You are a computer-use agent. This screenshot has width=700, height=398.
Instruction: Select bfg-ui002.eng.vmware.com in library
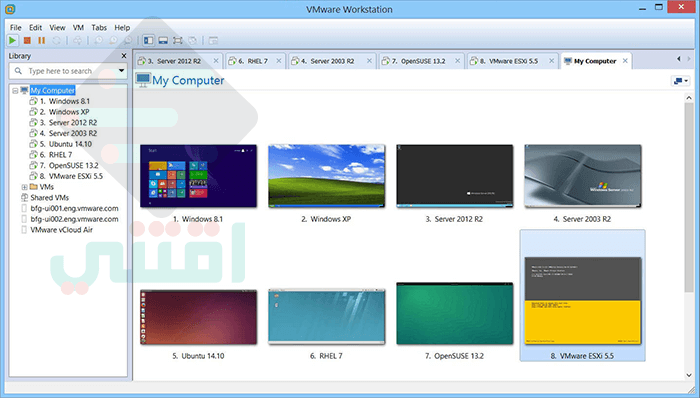click(75, 219)
